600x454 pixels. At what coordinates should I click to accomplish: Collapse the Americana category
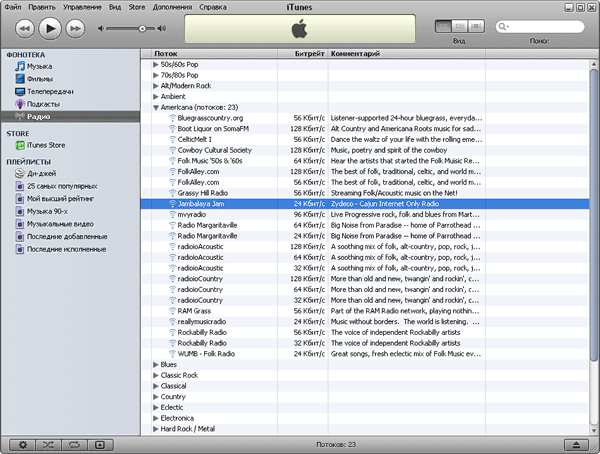pos(156,108)
